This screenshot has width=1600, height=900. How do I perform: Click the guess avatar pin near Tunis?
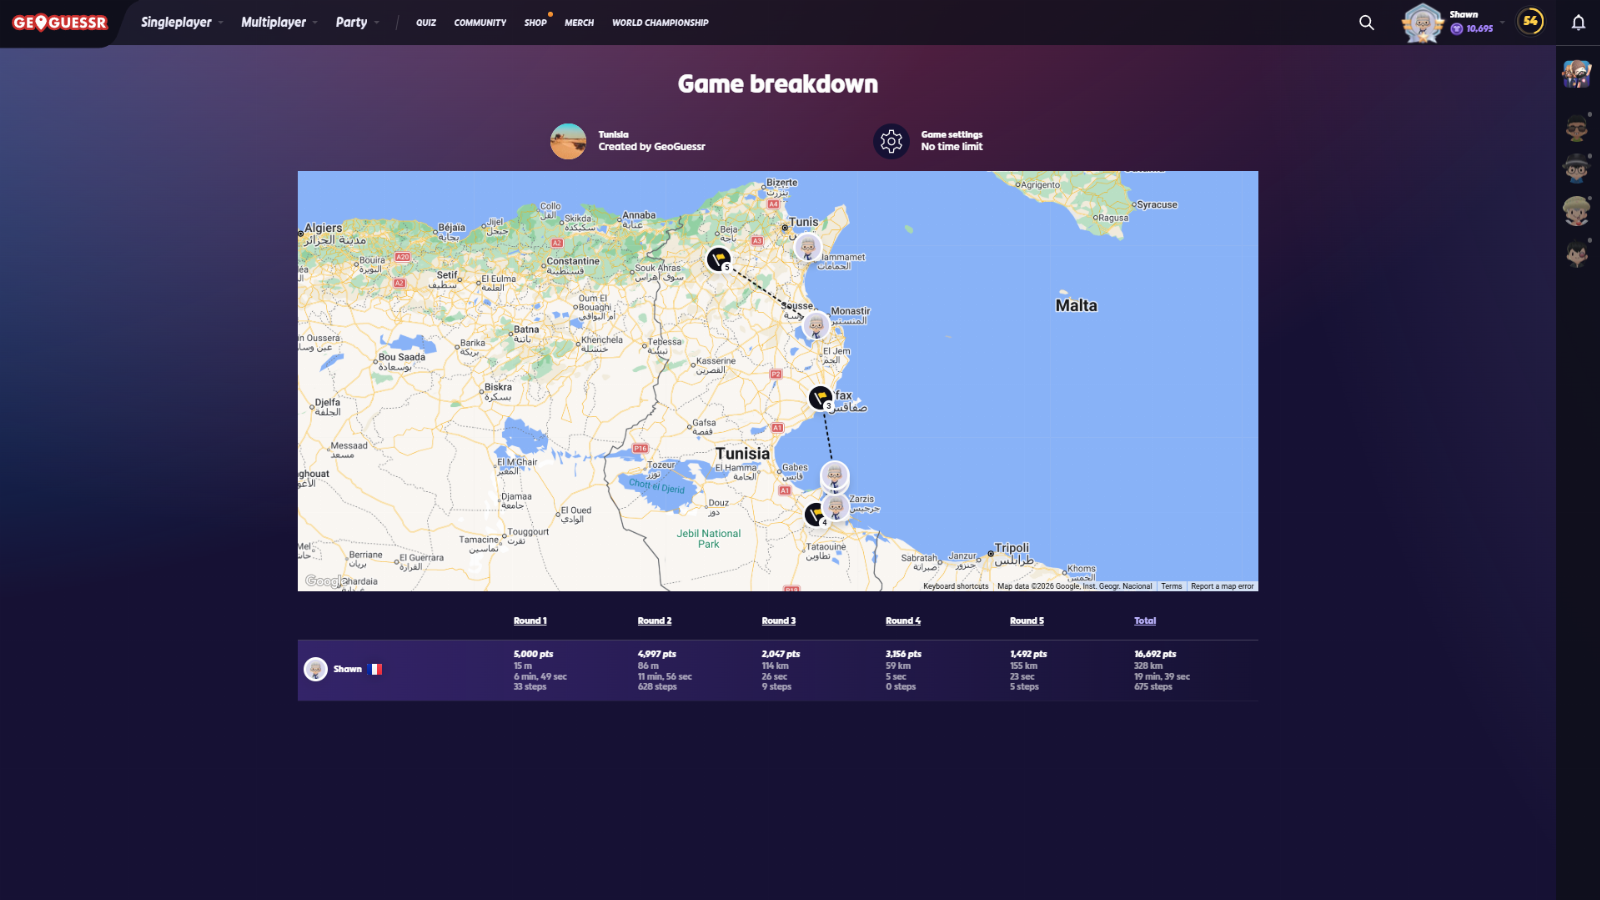(807, 247)
